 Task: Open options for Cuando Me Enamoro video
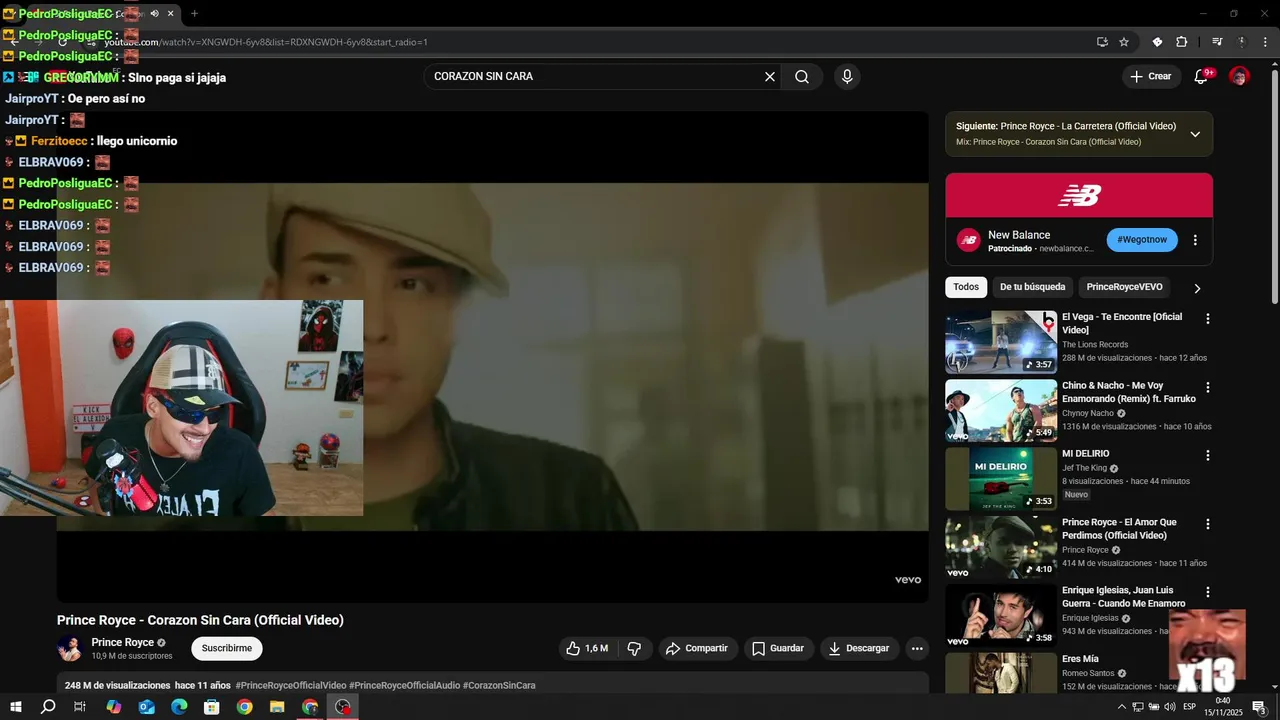[x=1207, y=592]
